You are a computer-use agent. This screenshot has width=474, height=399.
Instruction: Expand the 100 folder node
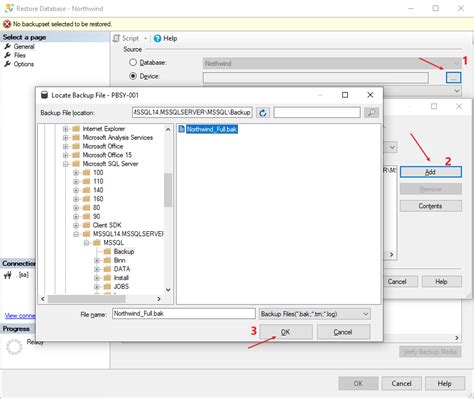76,173
